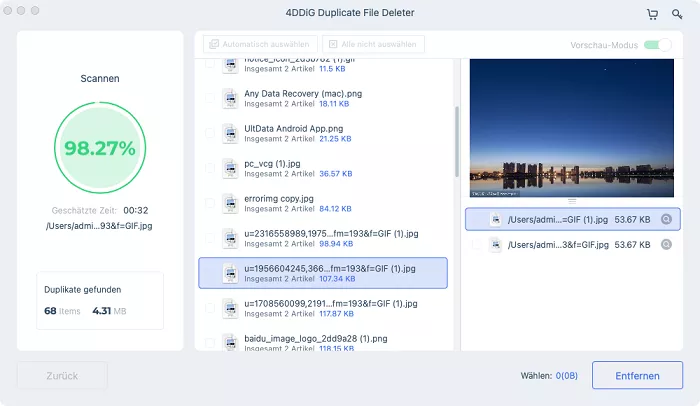
Task: Open the shopping cart icon
Action: 653,15
